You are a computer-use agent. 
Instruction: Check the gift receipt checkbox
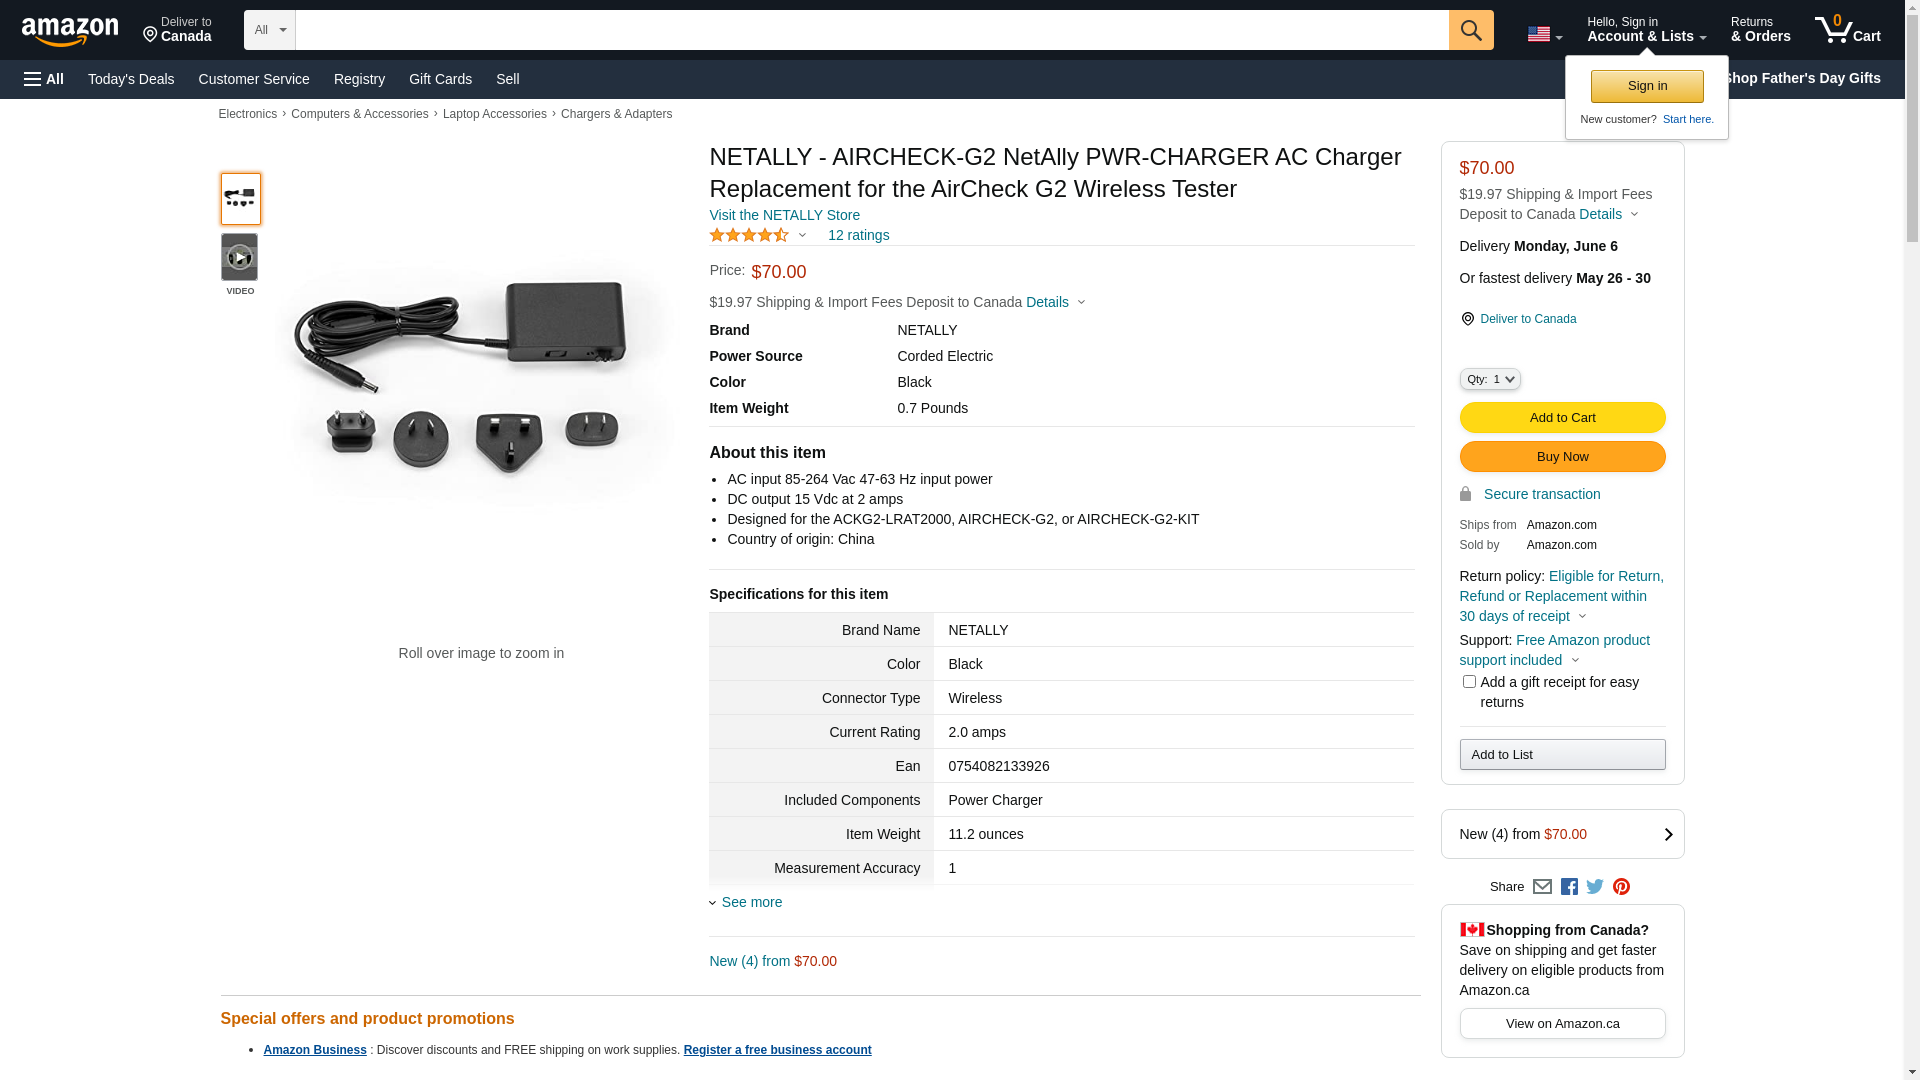click(x=1469, y=682)
